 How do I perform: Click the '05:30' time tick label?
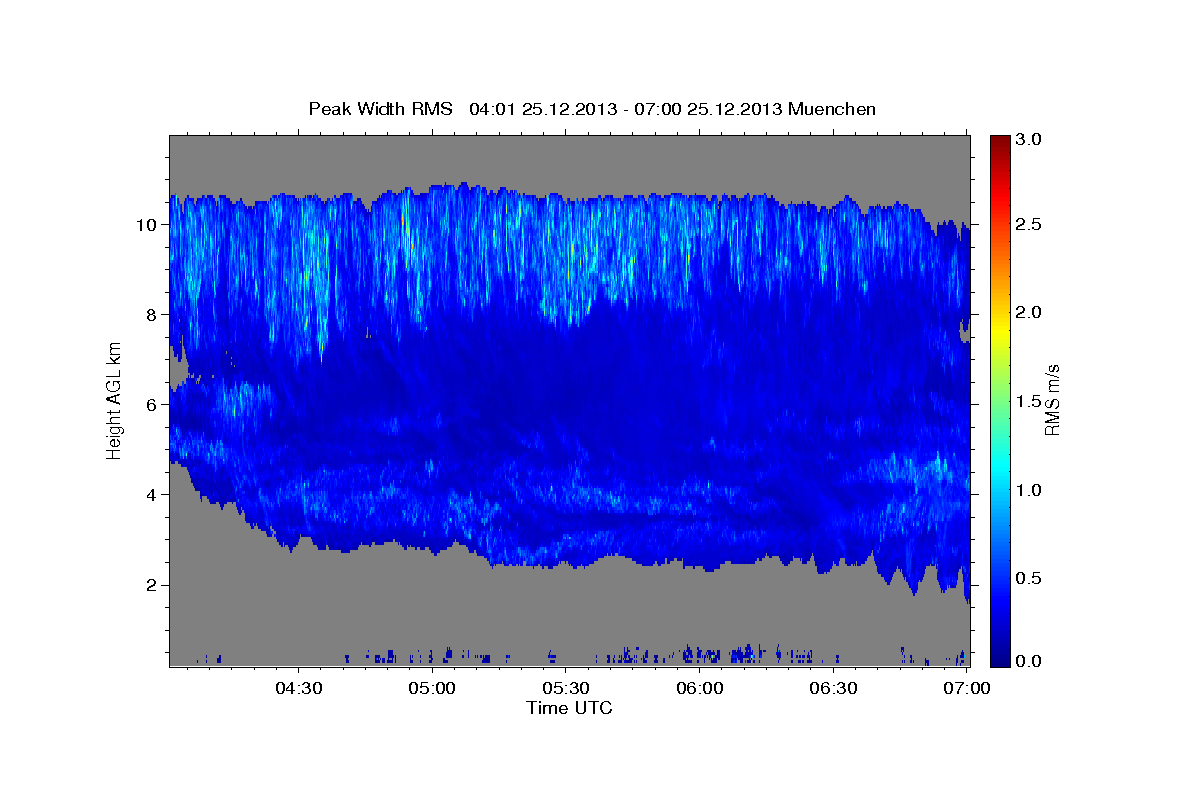566,688
